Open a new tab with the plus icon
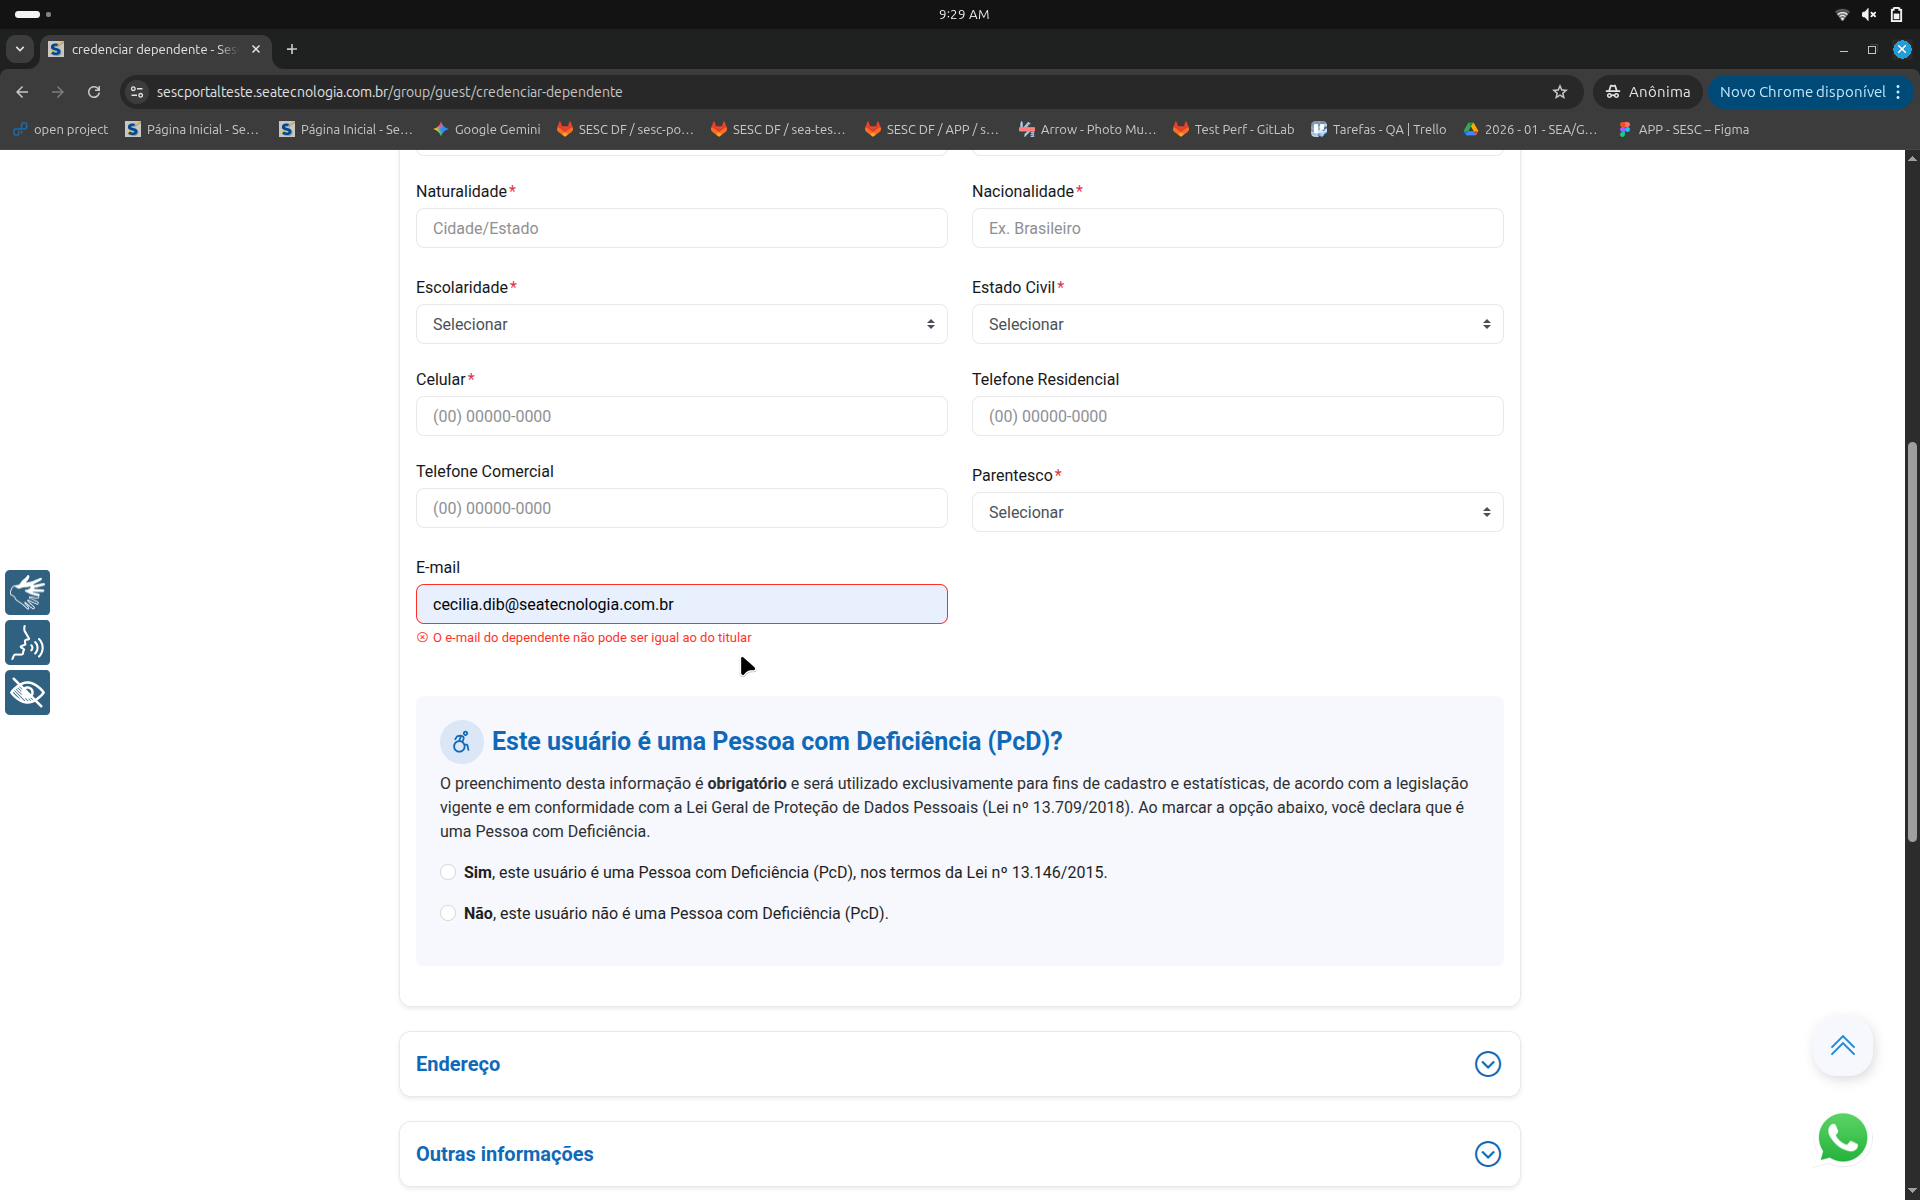Image resolution: width=1920 pixels, height=1200 pixels. (292, 49)
